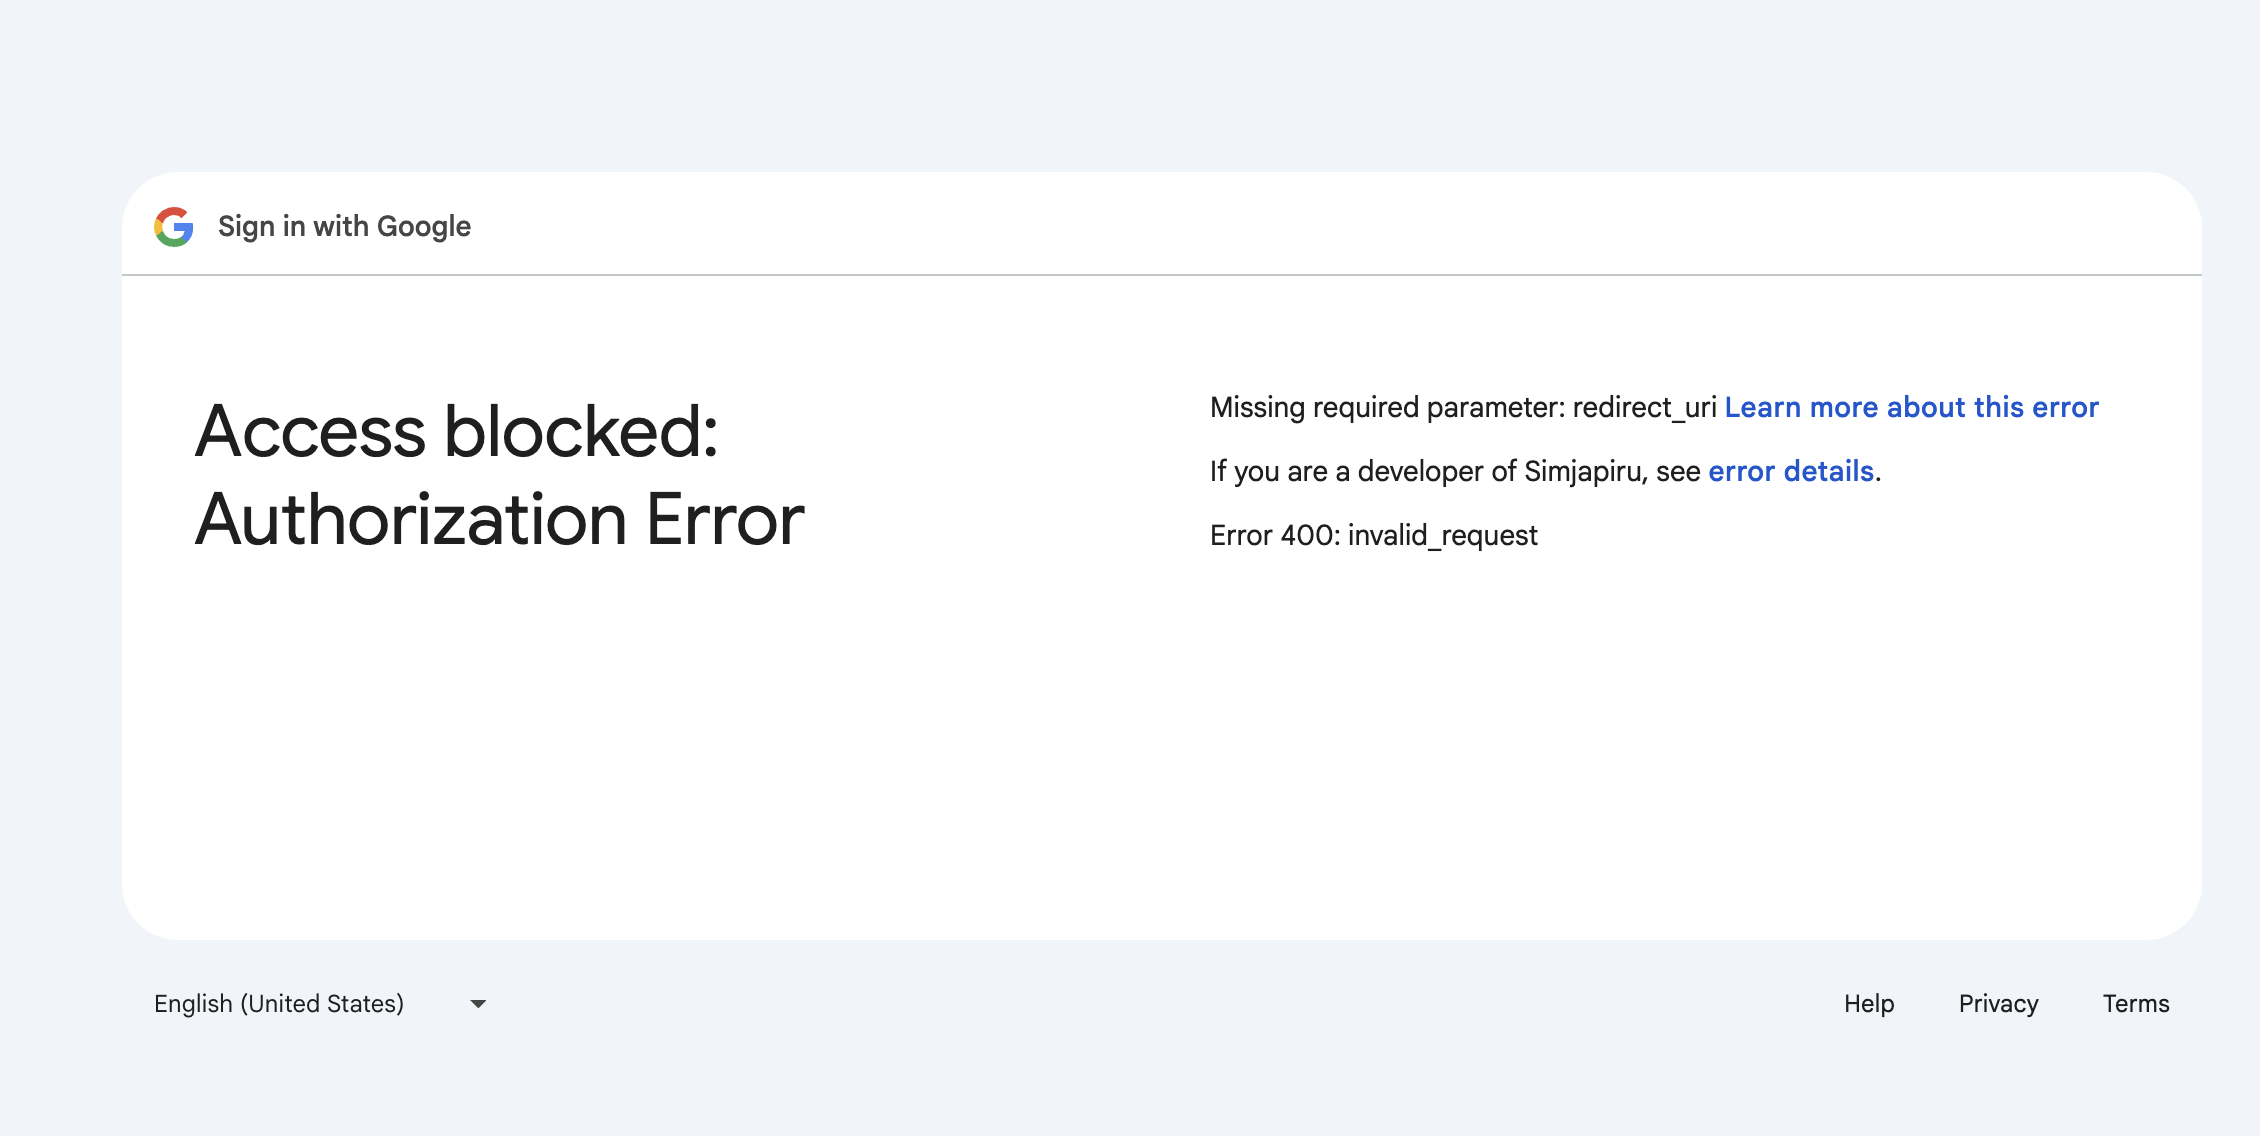Screen dimensions: 2260x1136
Task: Click the app name "Simjapiru"
Action: click(1584, 472)
